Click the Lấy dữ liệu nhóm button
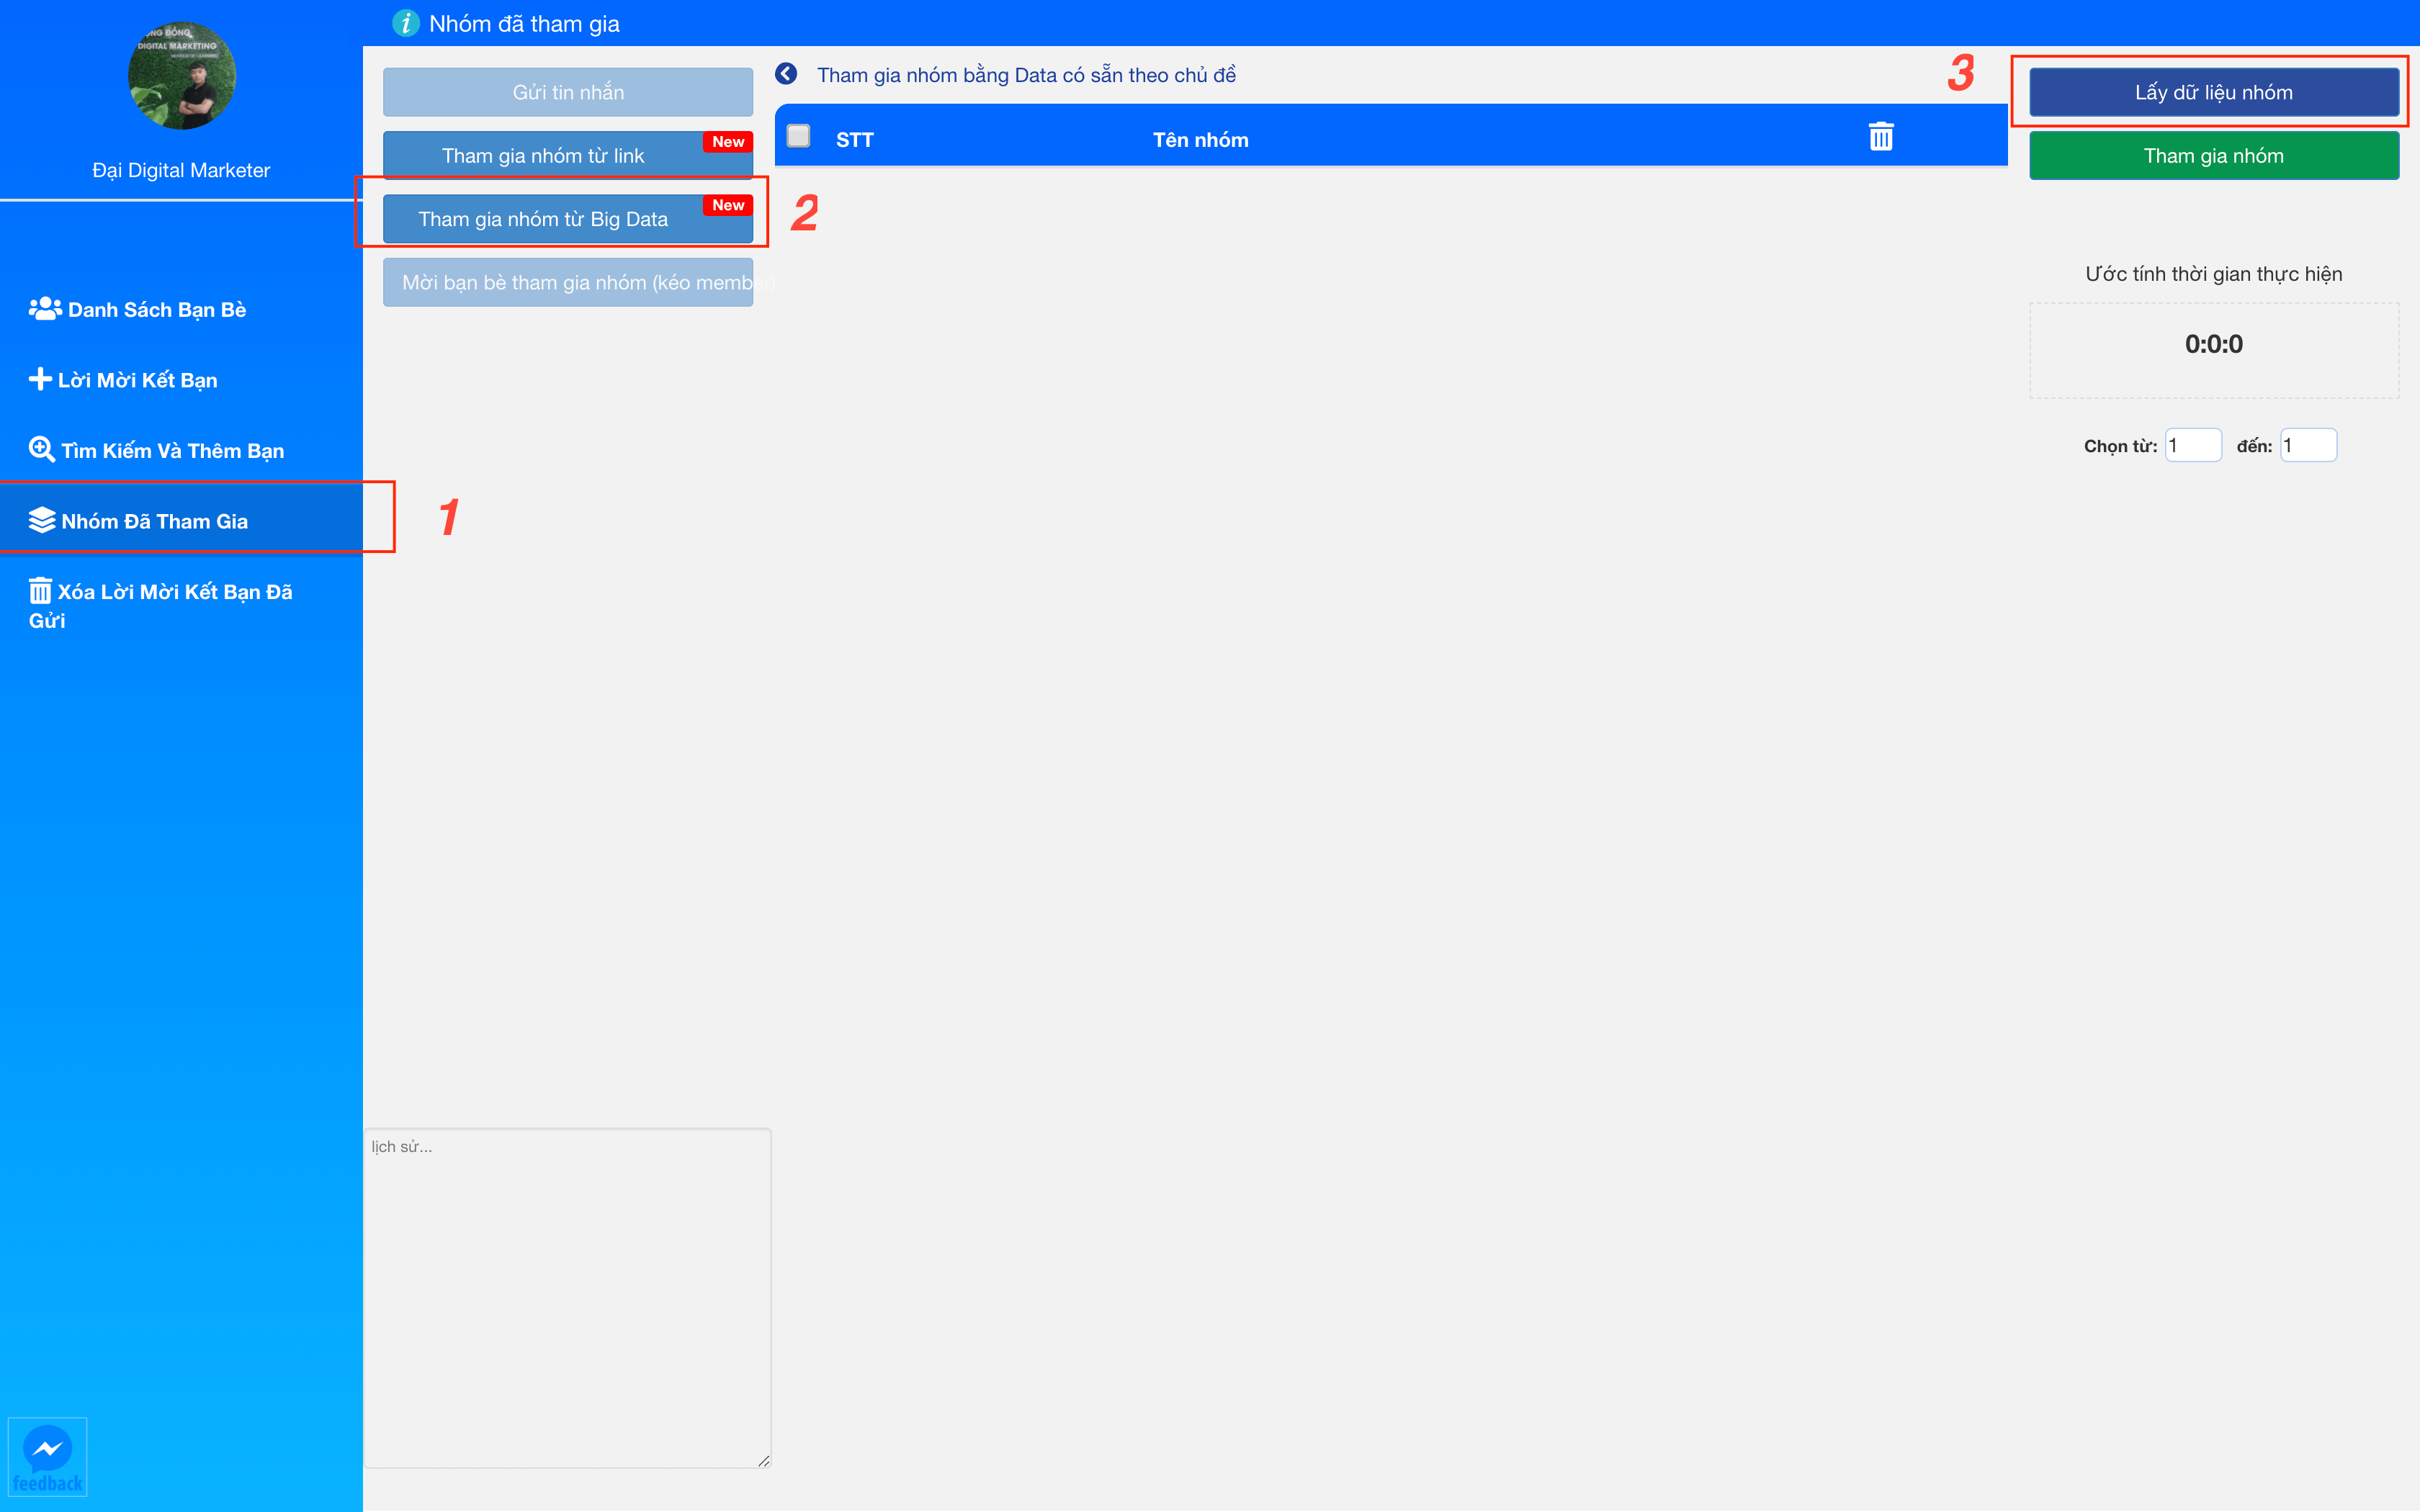 2213,92
